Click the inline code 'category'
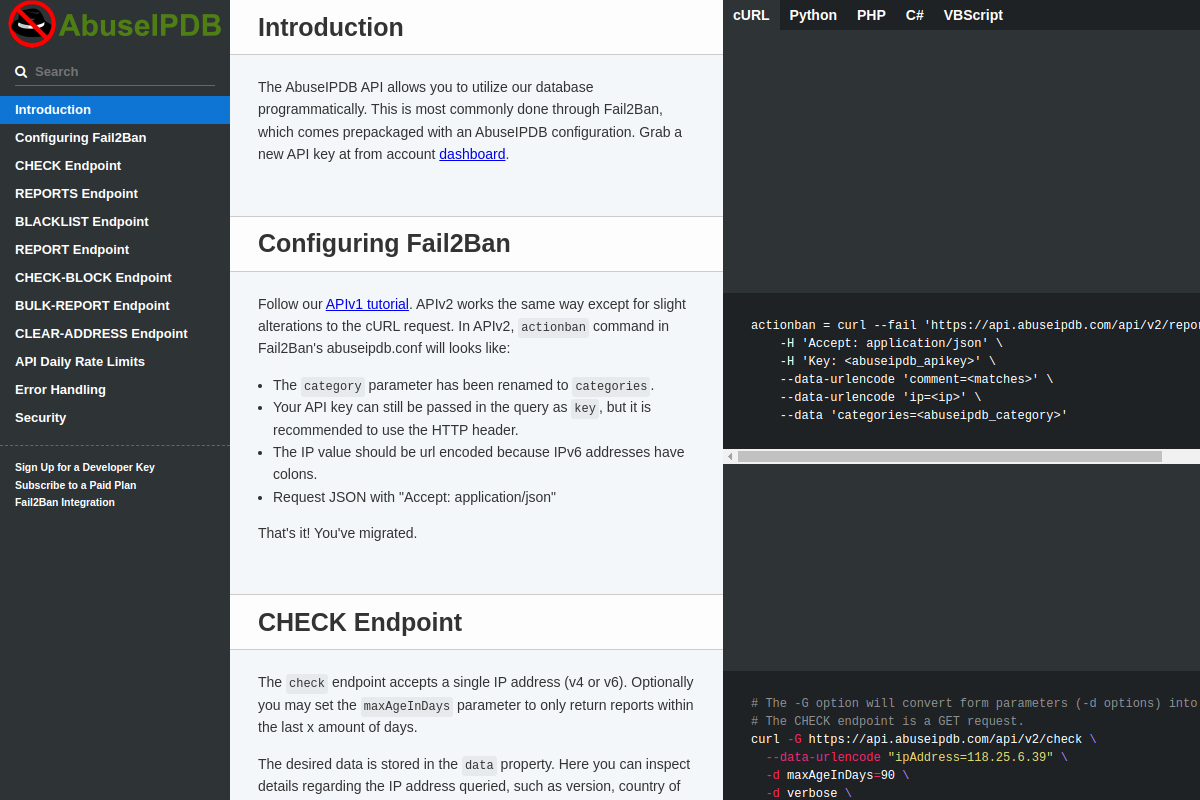 click(x=333, y=386)
